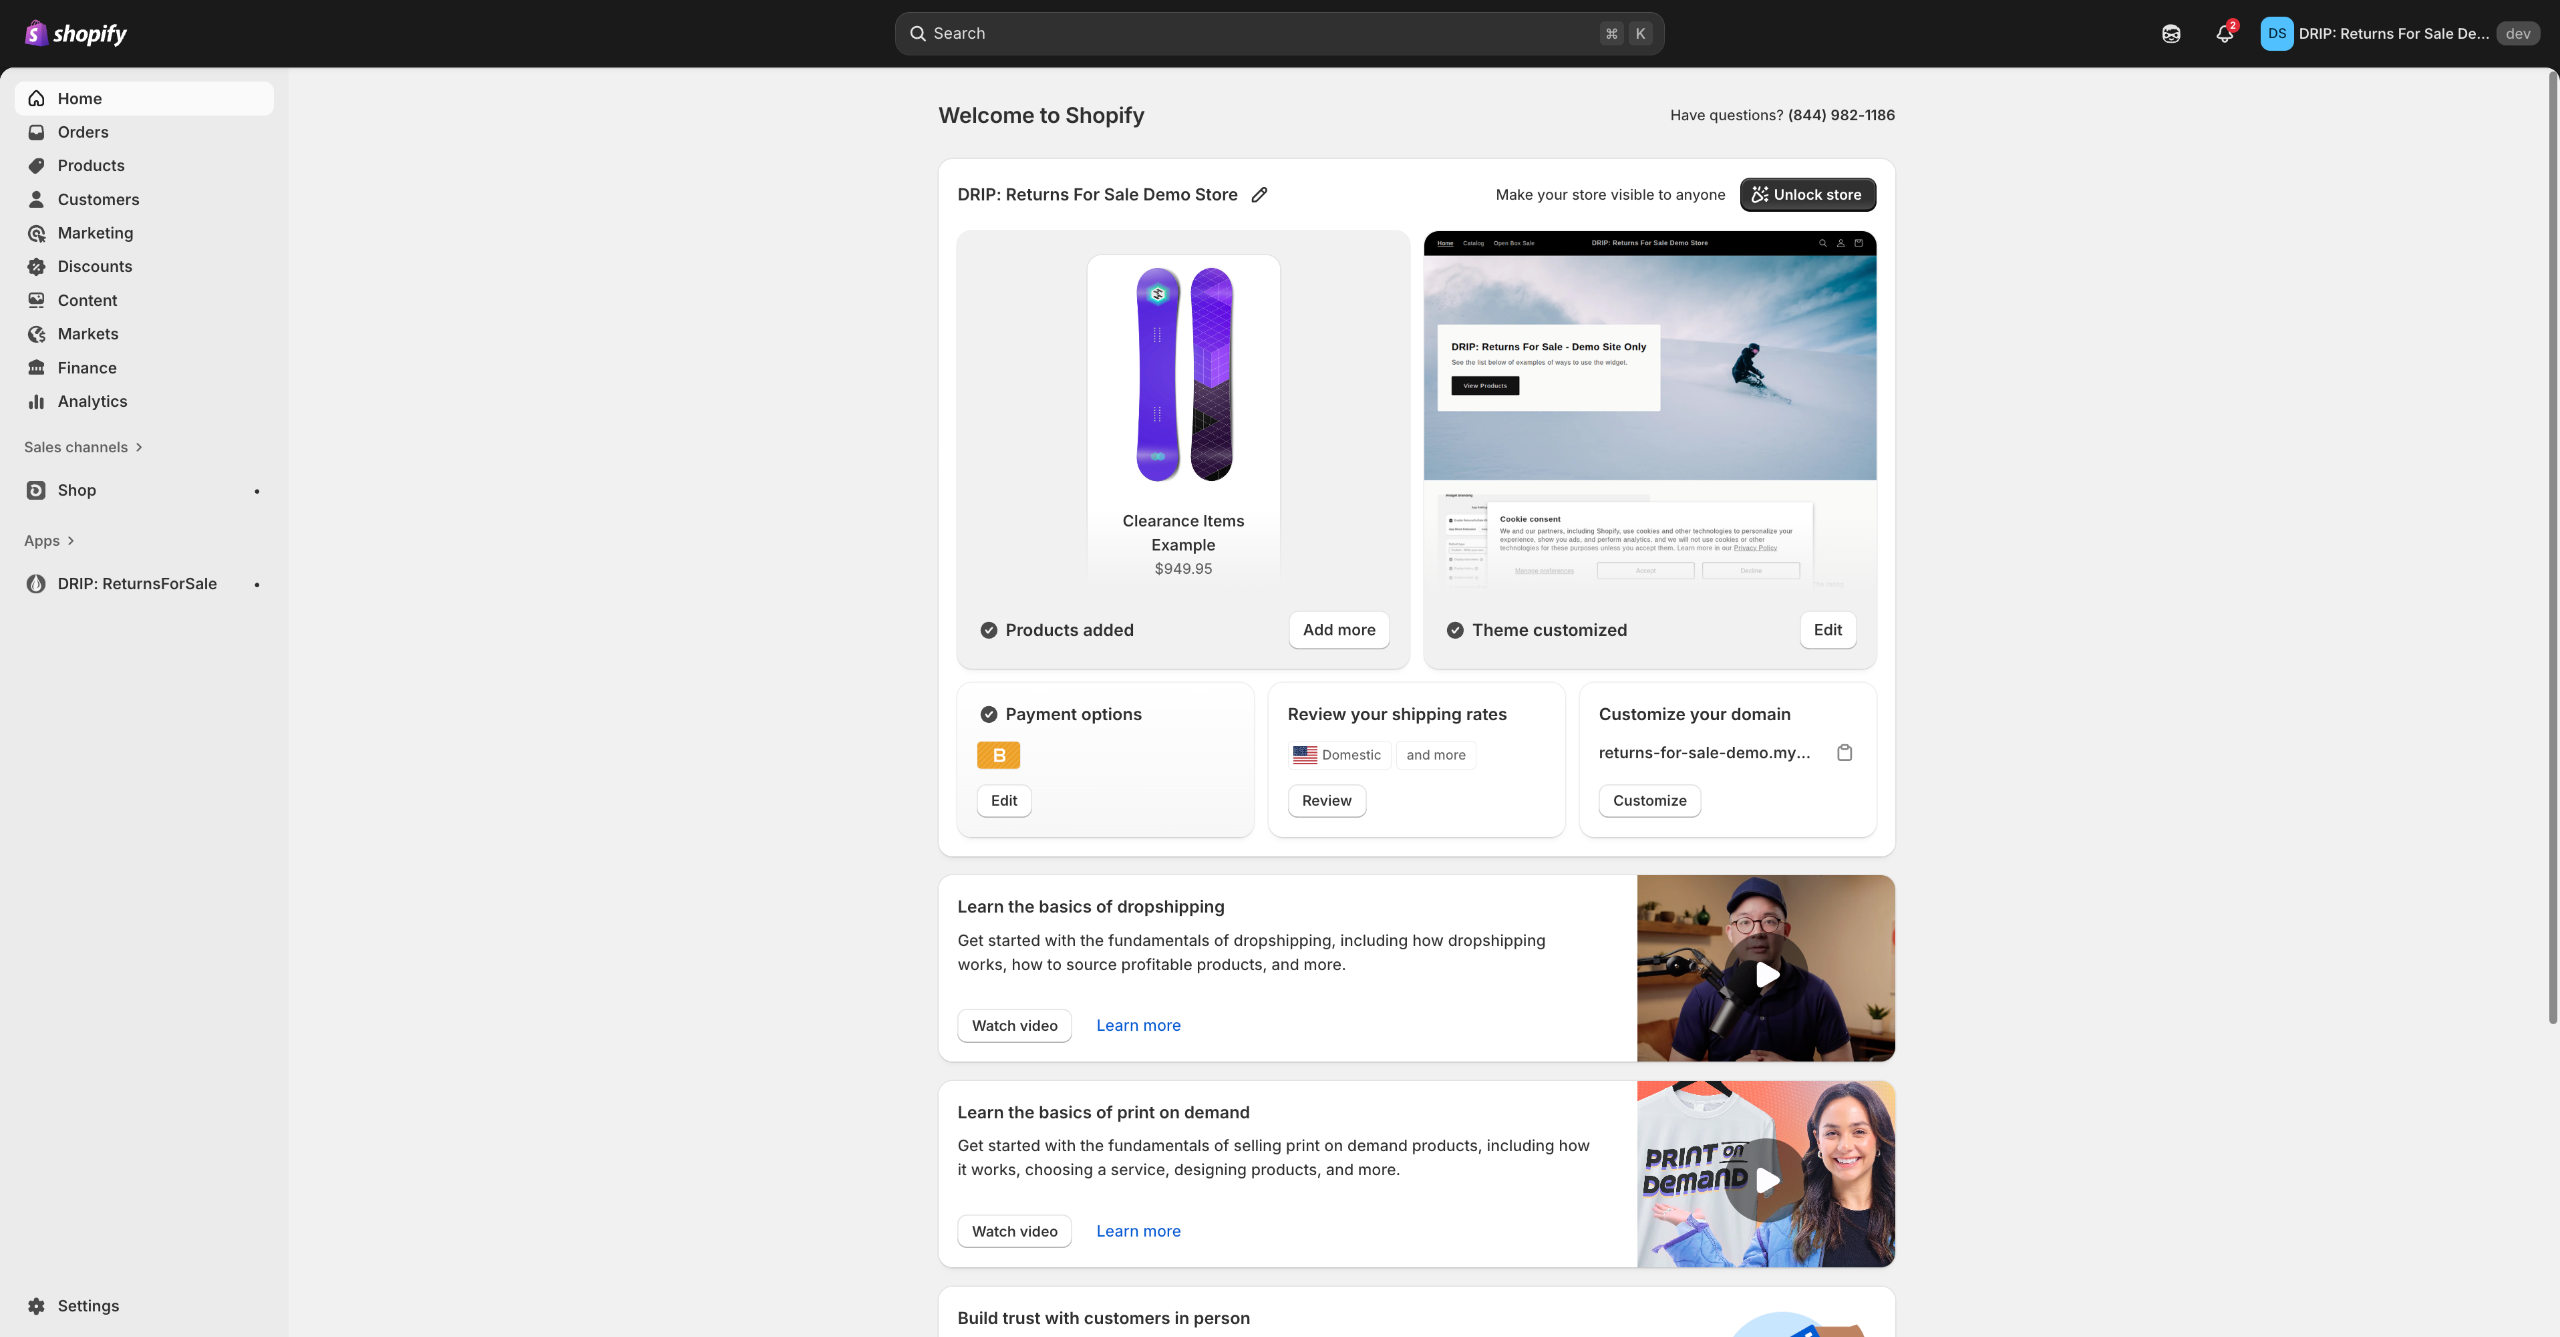Open Settings gear in sidebar
This screenshot has height=1337, width=2560.
(x=37, y=1306)
